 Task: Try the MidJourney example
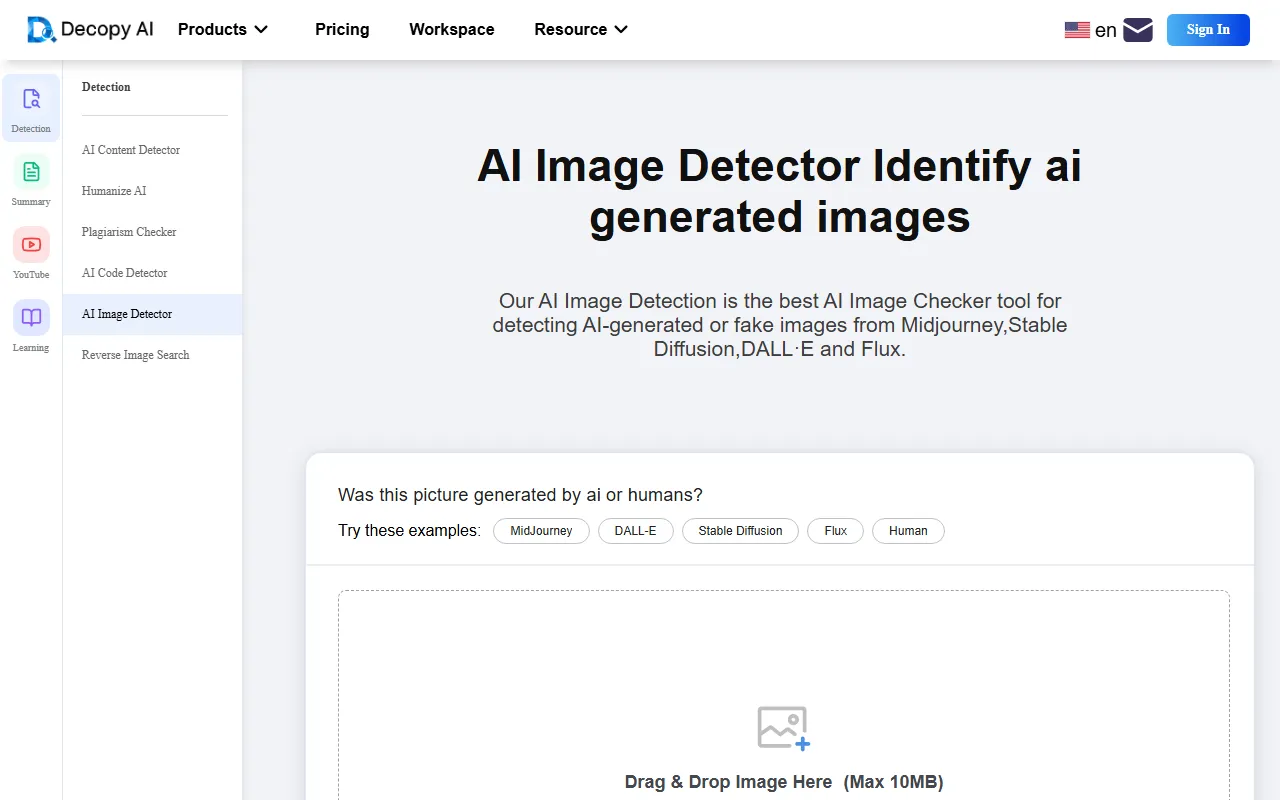[x=541, y=531]
